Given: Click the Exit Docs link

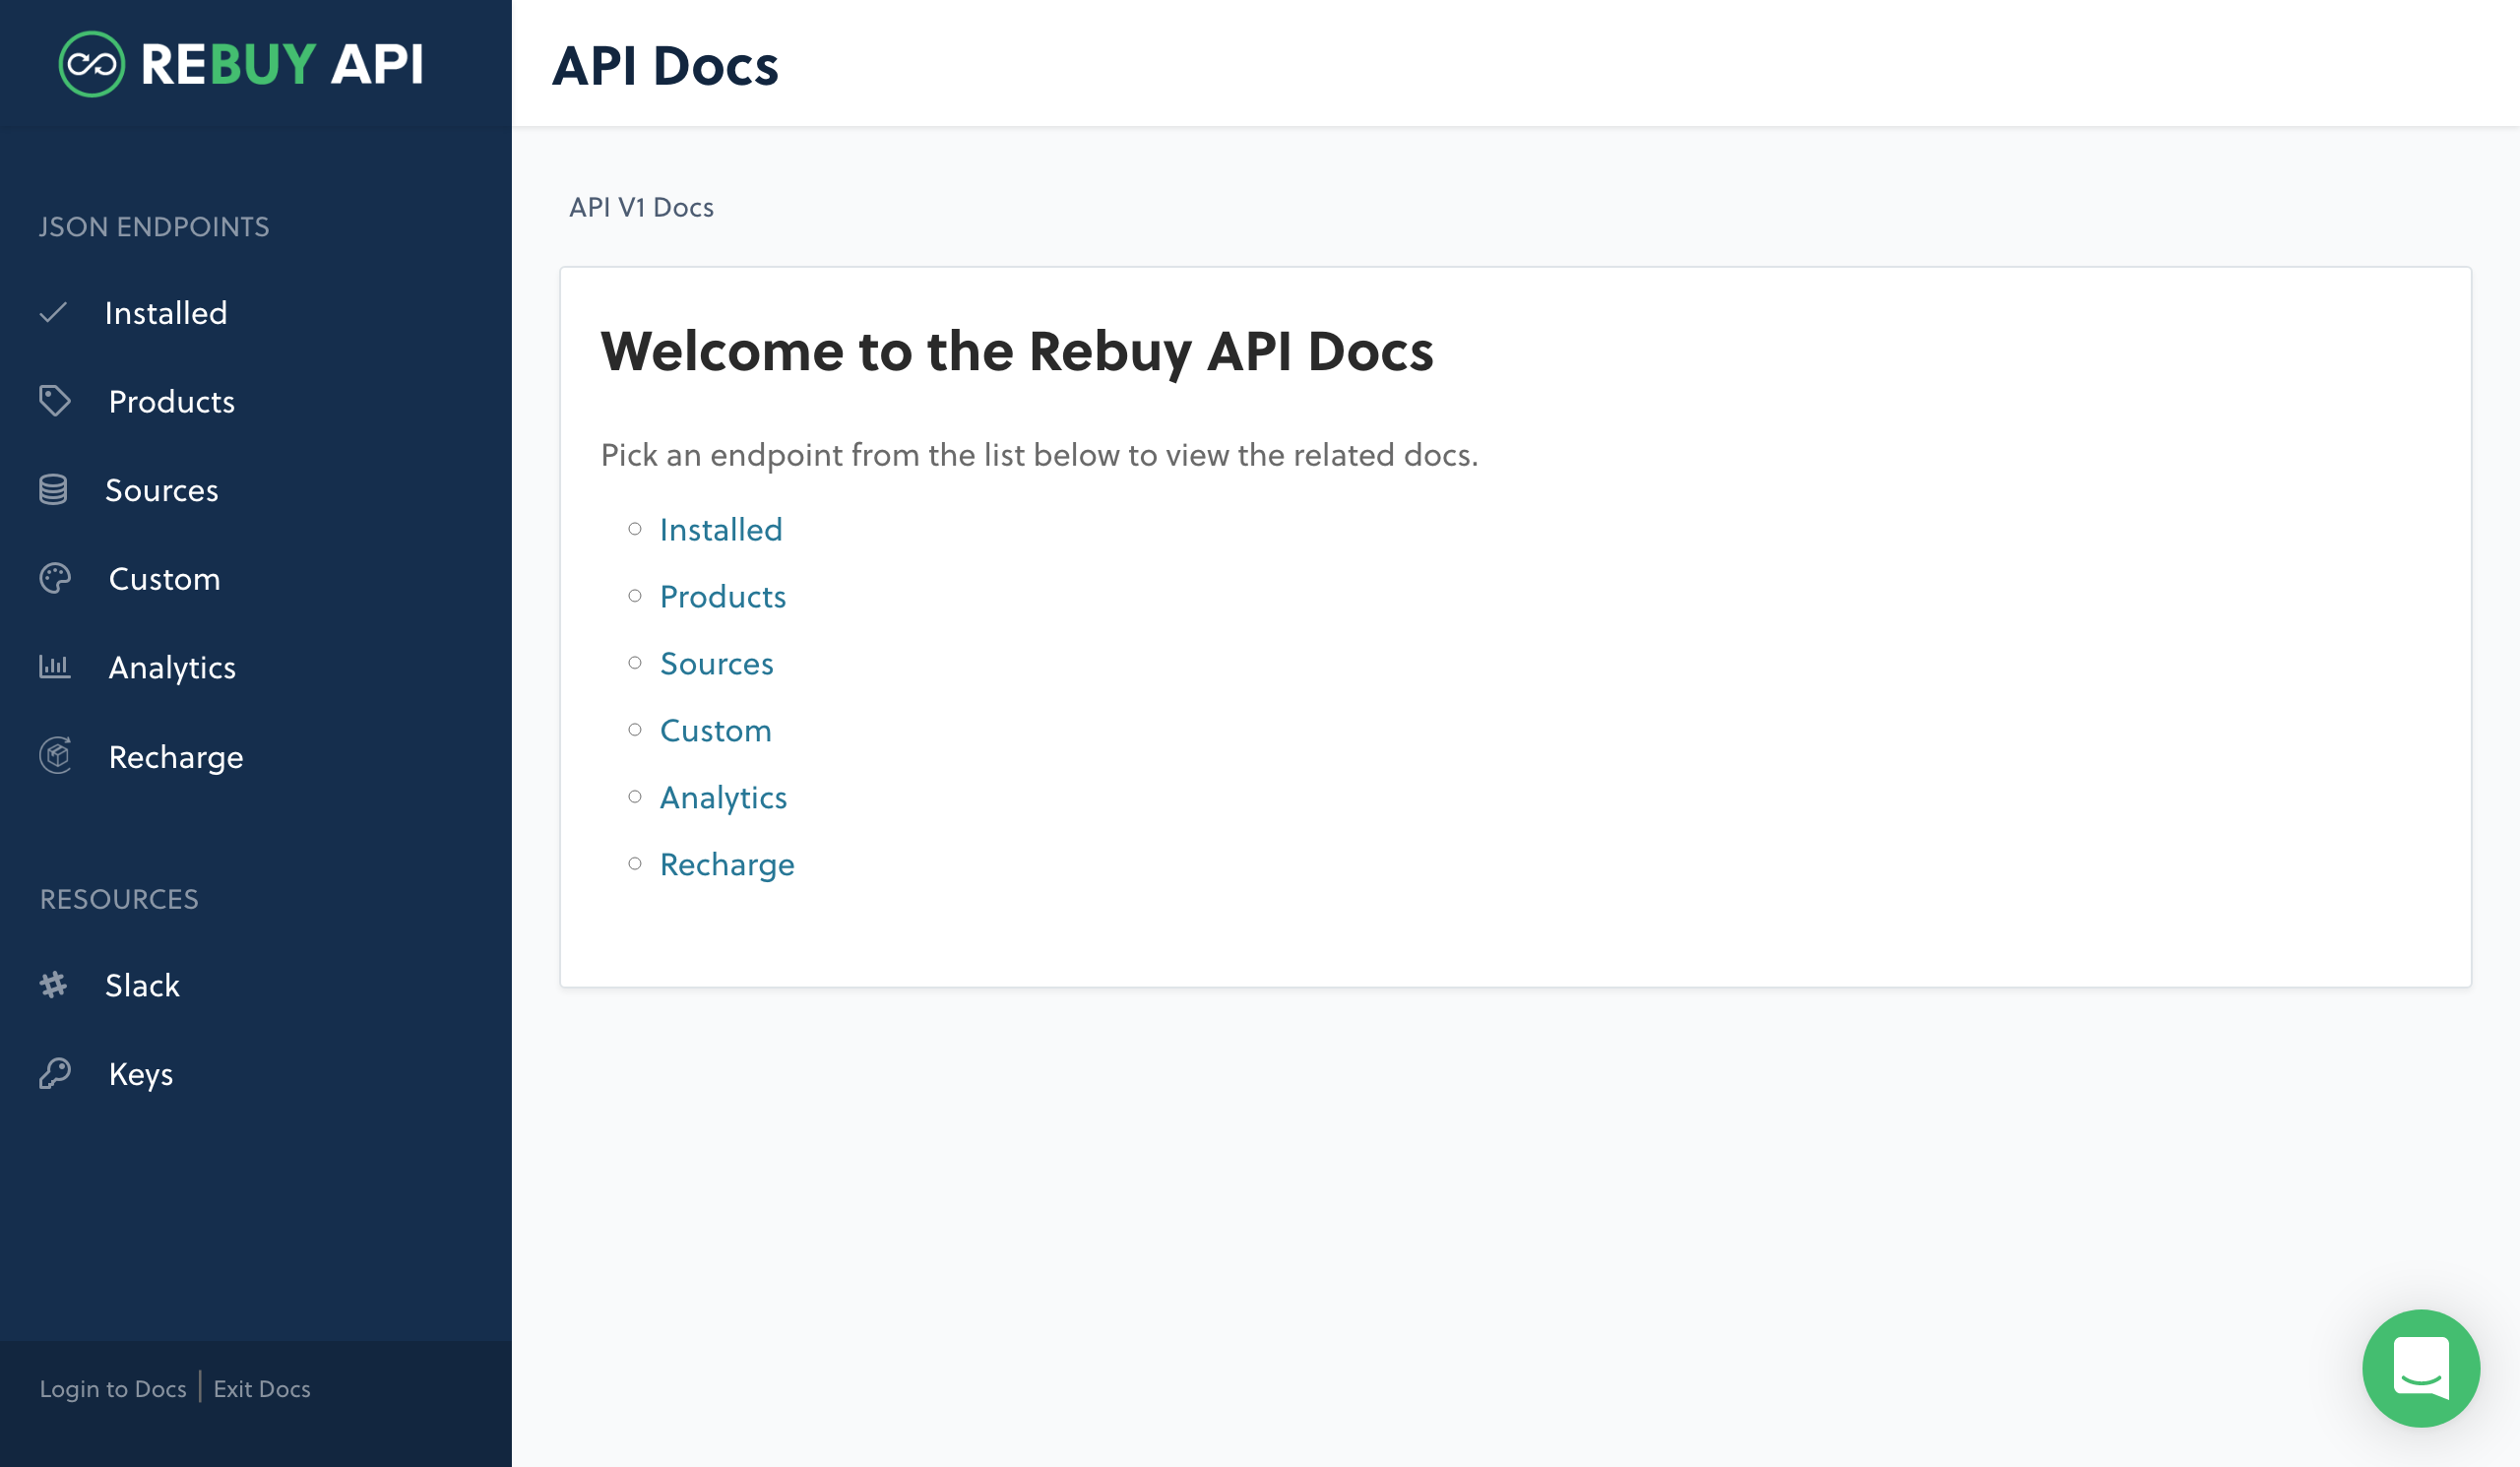Looking at the screenshot, I should (x=262, y=1389).
